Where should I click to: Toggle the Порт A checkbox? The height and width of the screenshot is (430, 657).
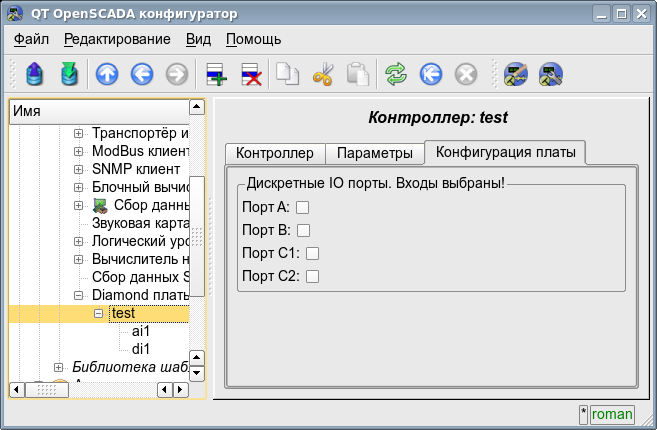(303, 207)
